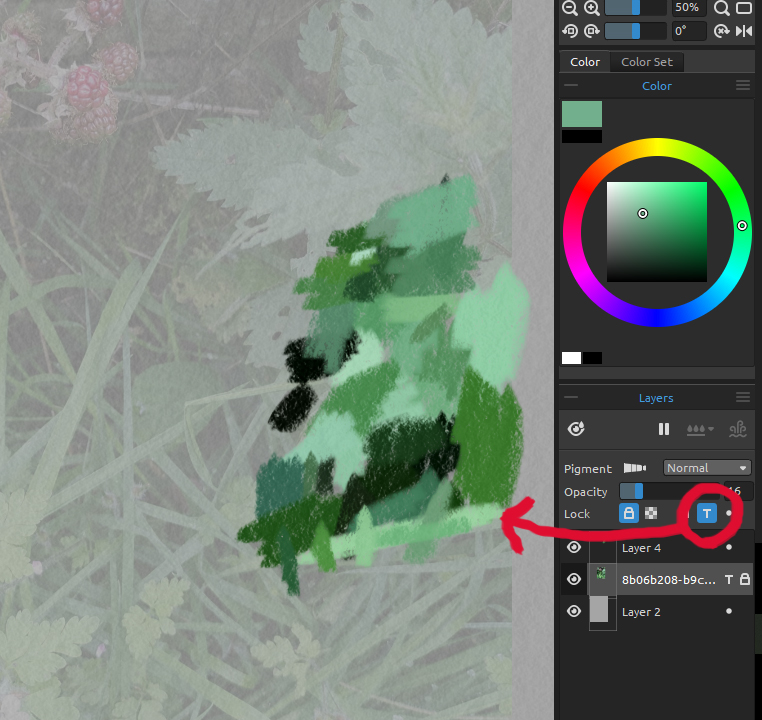The width and height of the screenshot is (762, 720).
Task: Click the lock icon on 8b06b208 layer
Action: pos(745,579)
